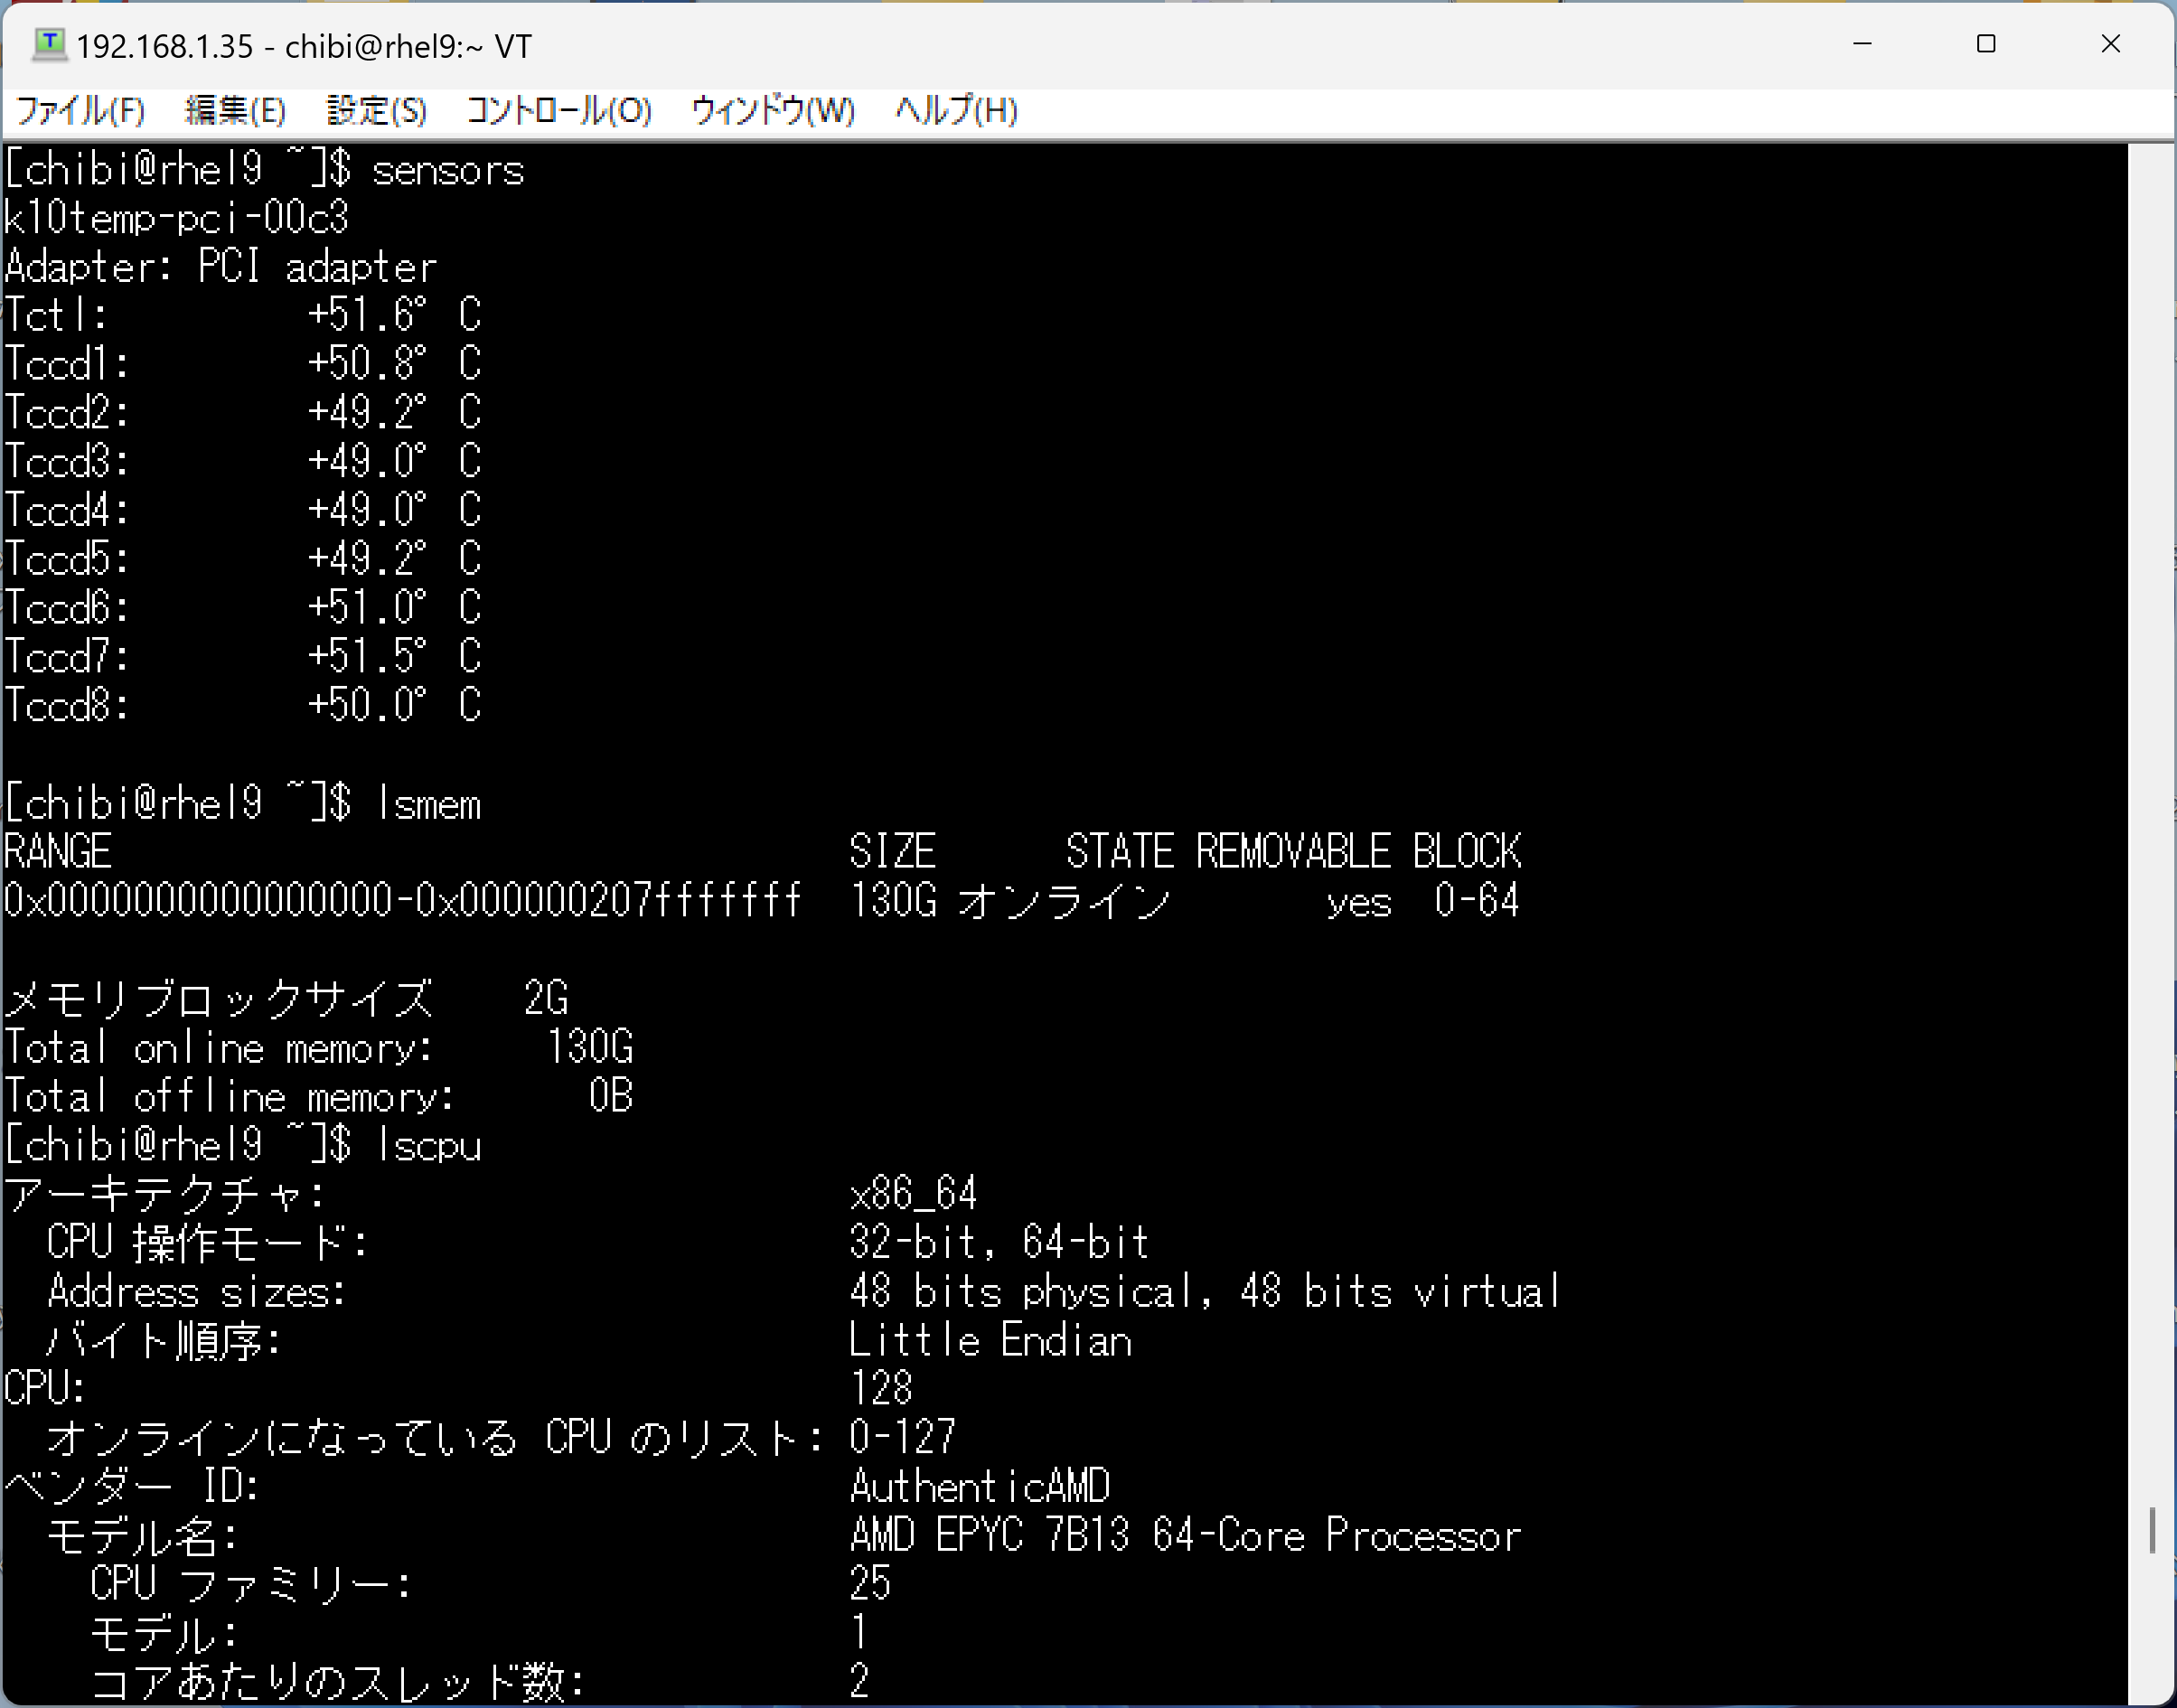Viewport: 2177px width, 1708px height.
Task: Click the scrollbar track above the thumb
Action: pyautogui.click(x=2151, y=800)
